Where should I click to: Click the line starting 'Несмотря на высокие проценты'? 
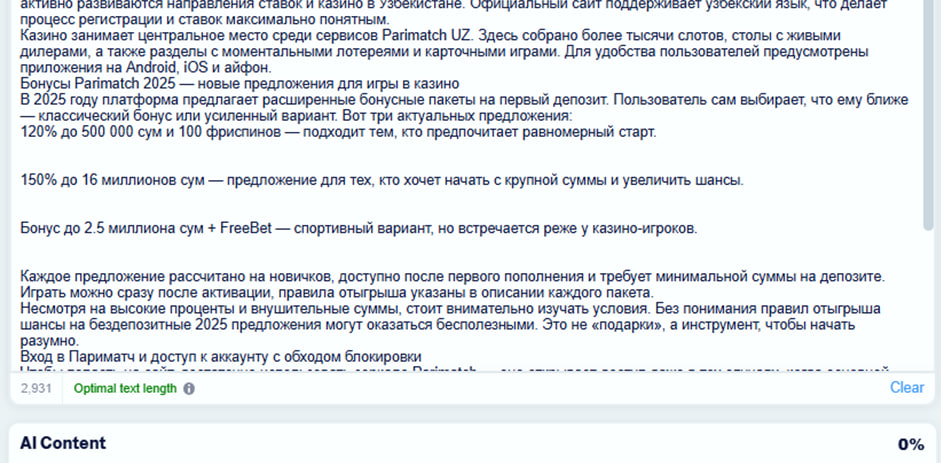tap(451, 309)
